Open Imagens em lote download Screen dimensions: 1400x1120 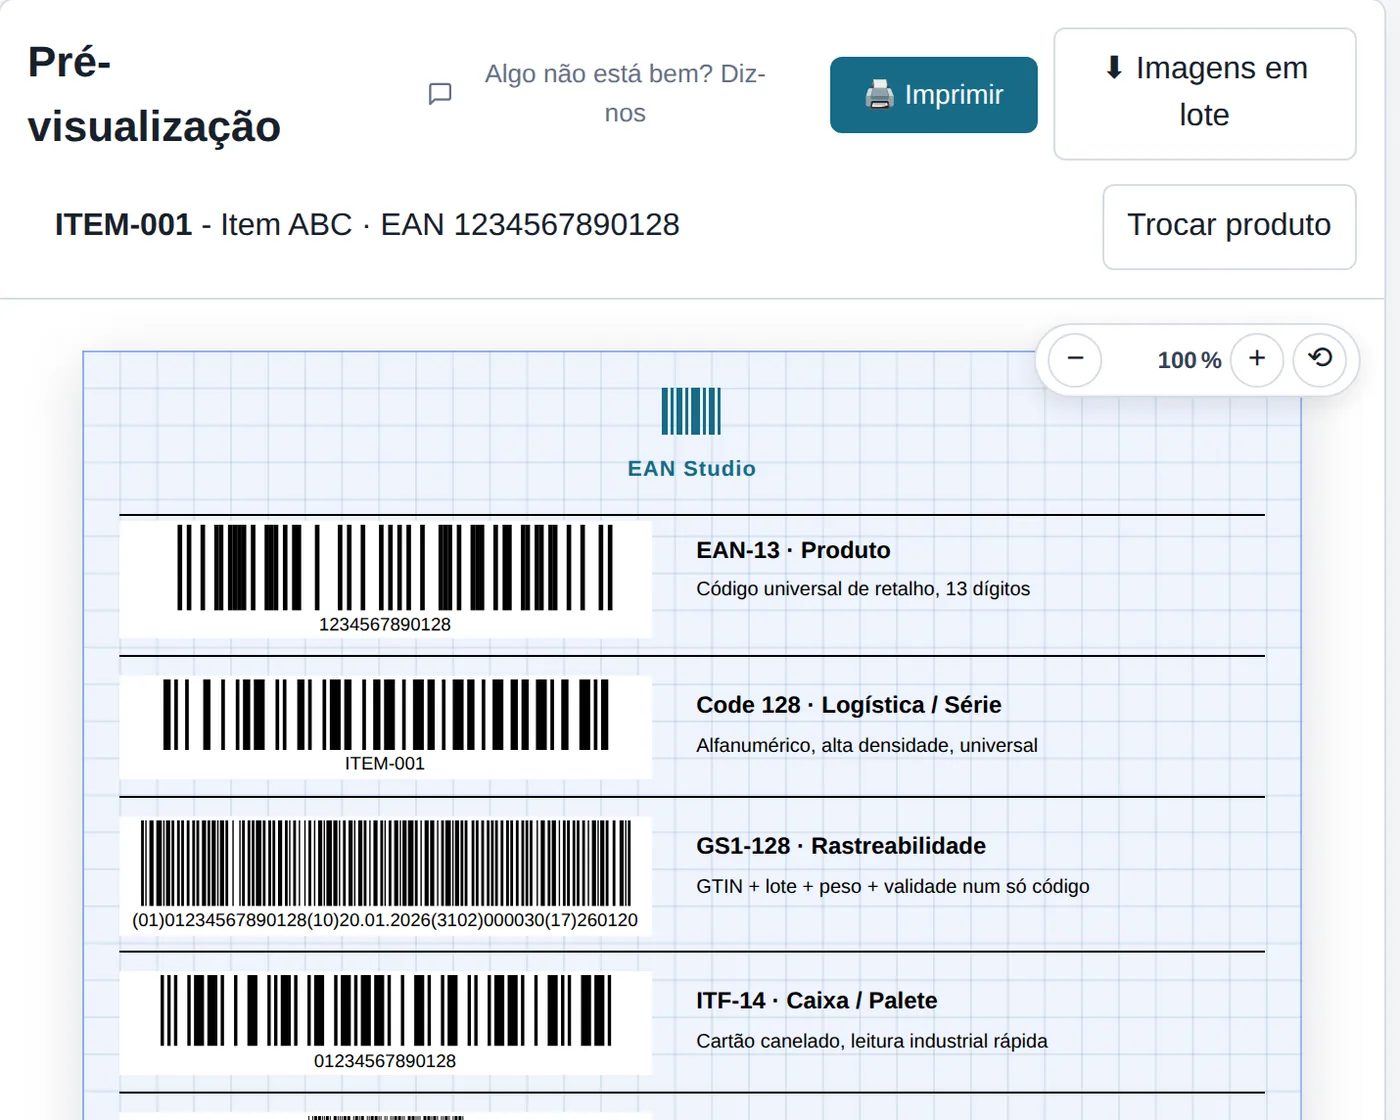click(x=1205, y=94)
